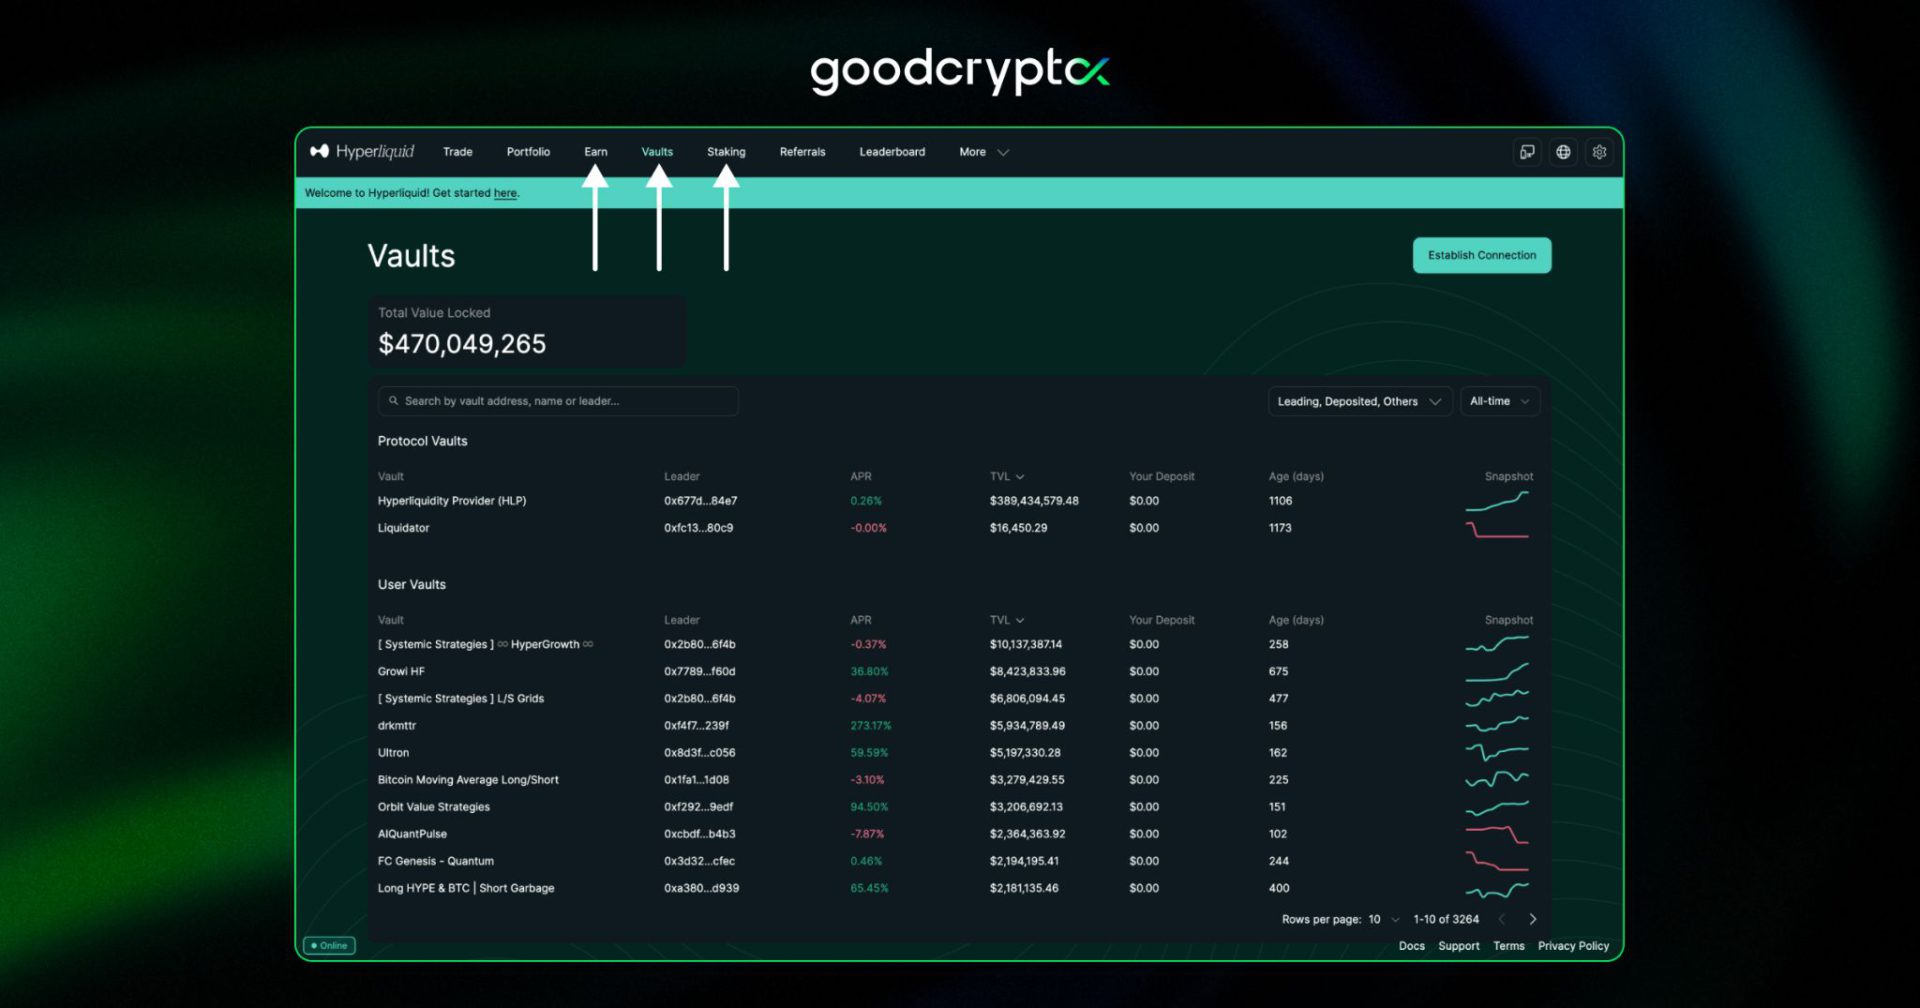Sort User Vaults by TVL
Screen dimensions: 1920x1008
click(1007, 621)
